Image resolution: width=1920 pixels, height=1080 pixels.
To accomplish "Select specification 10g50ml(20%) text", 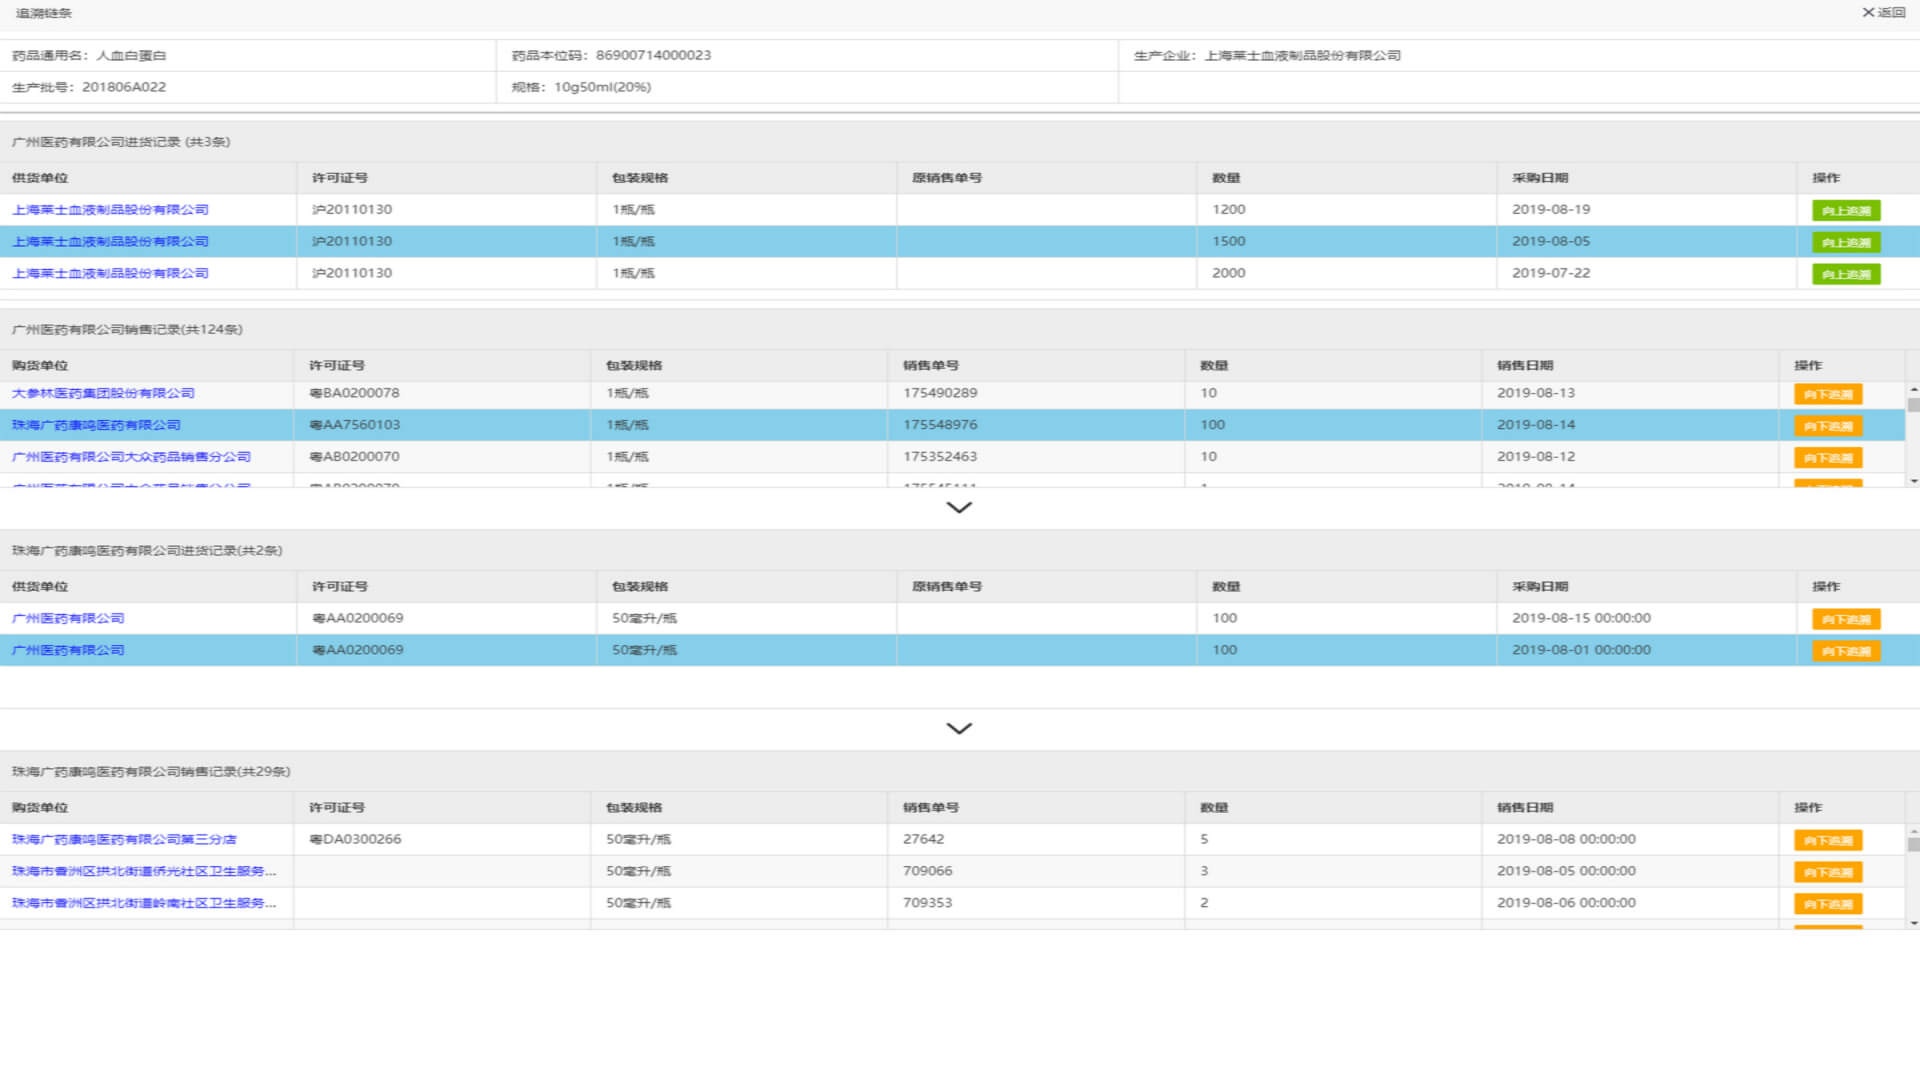I will [602, 87].
